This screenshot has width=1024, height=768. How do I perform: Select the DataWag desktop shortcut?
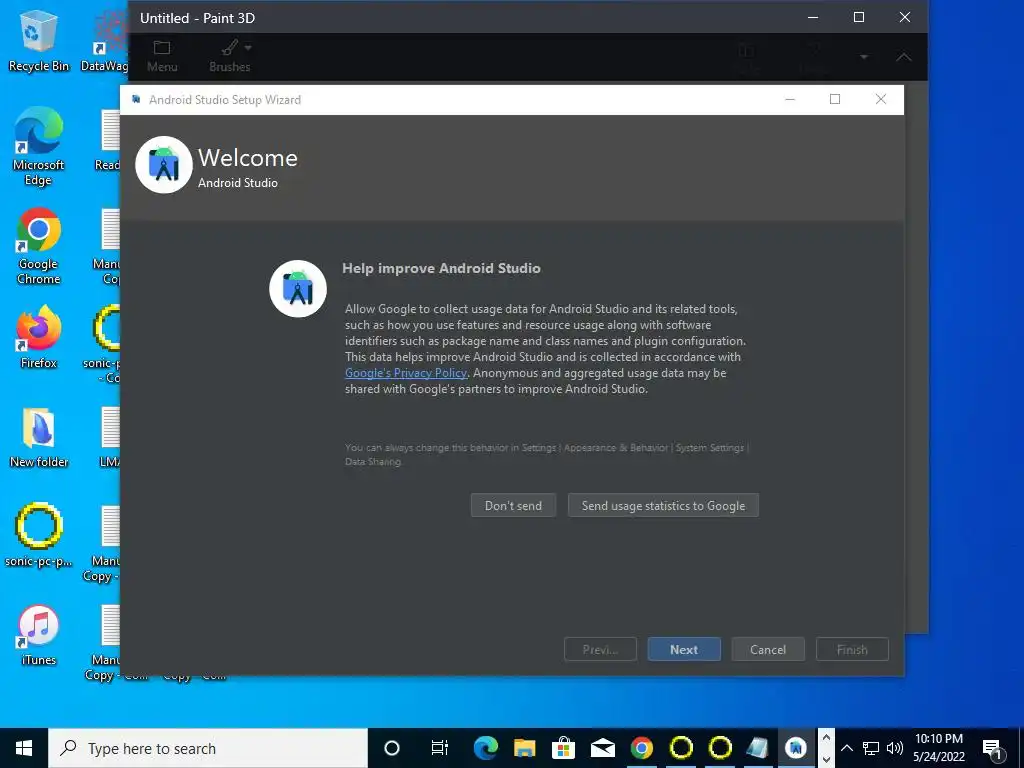click(x=104, y=40)
